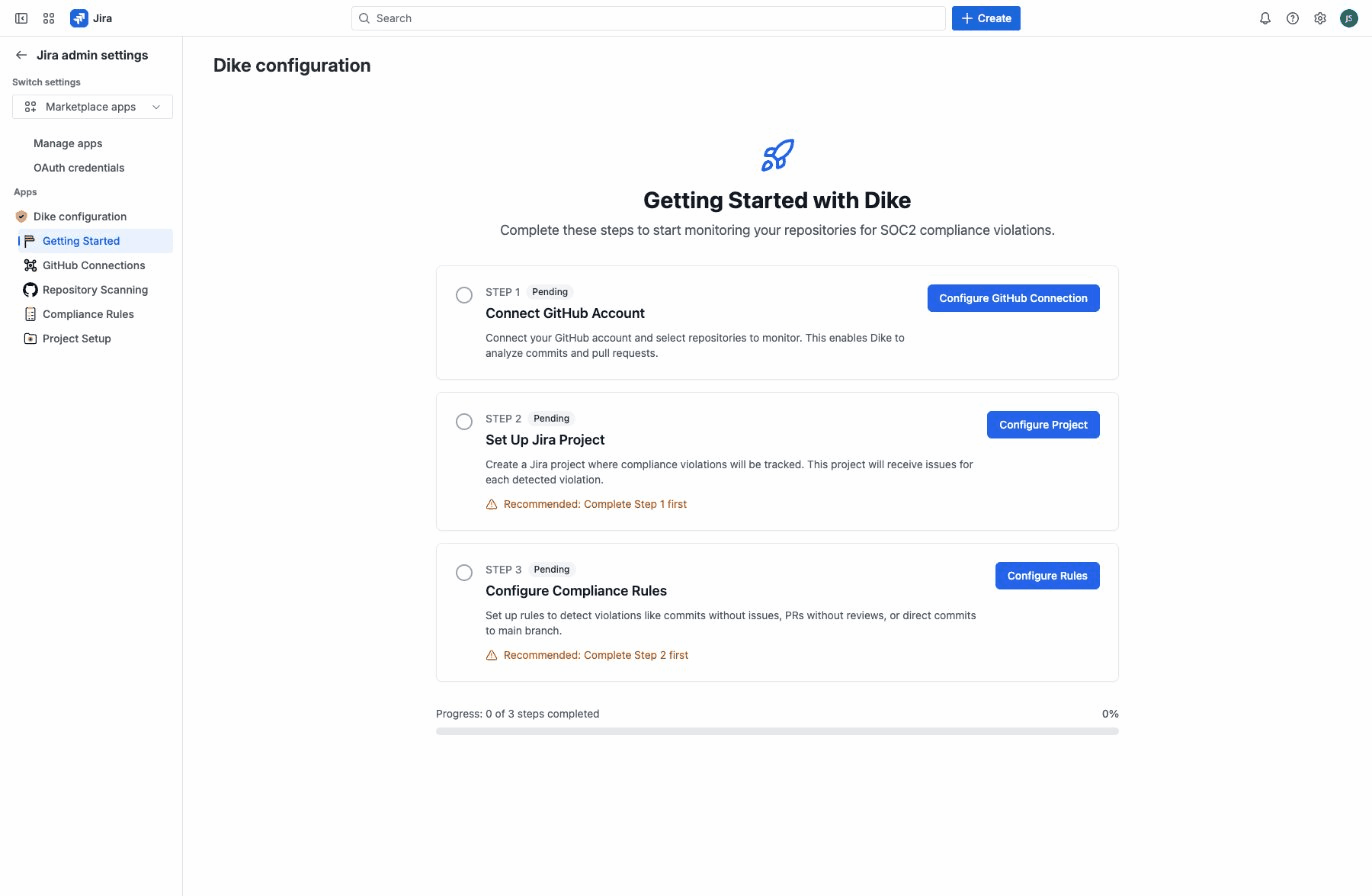Viewport: 1372px width, 896px height.
Task: Select the Project Setup icon
Action: (29, 338)
